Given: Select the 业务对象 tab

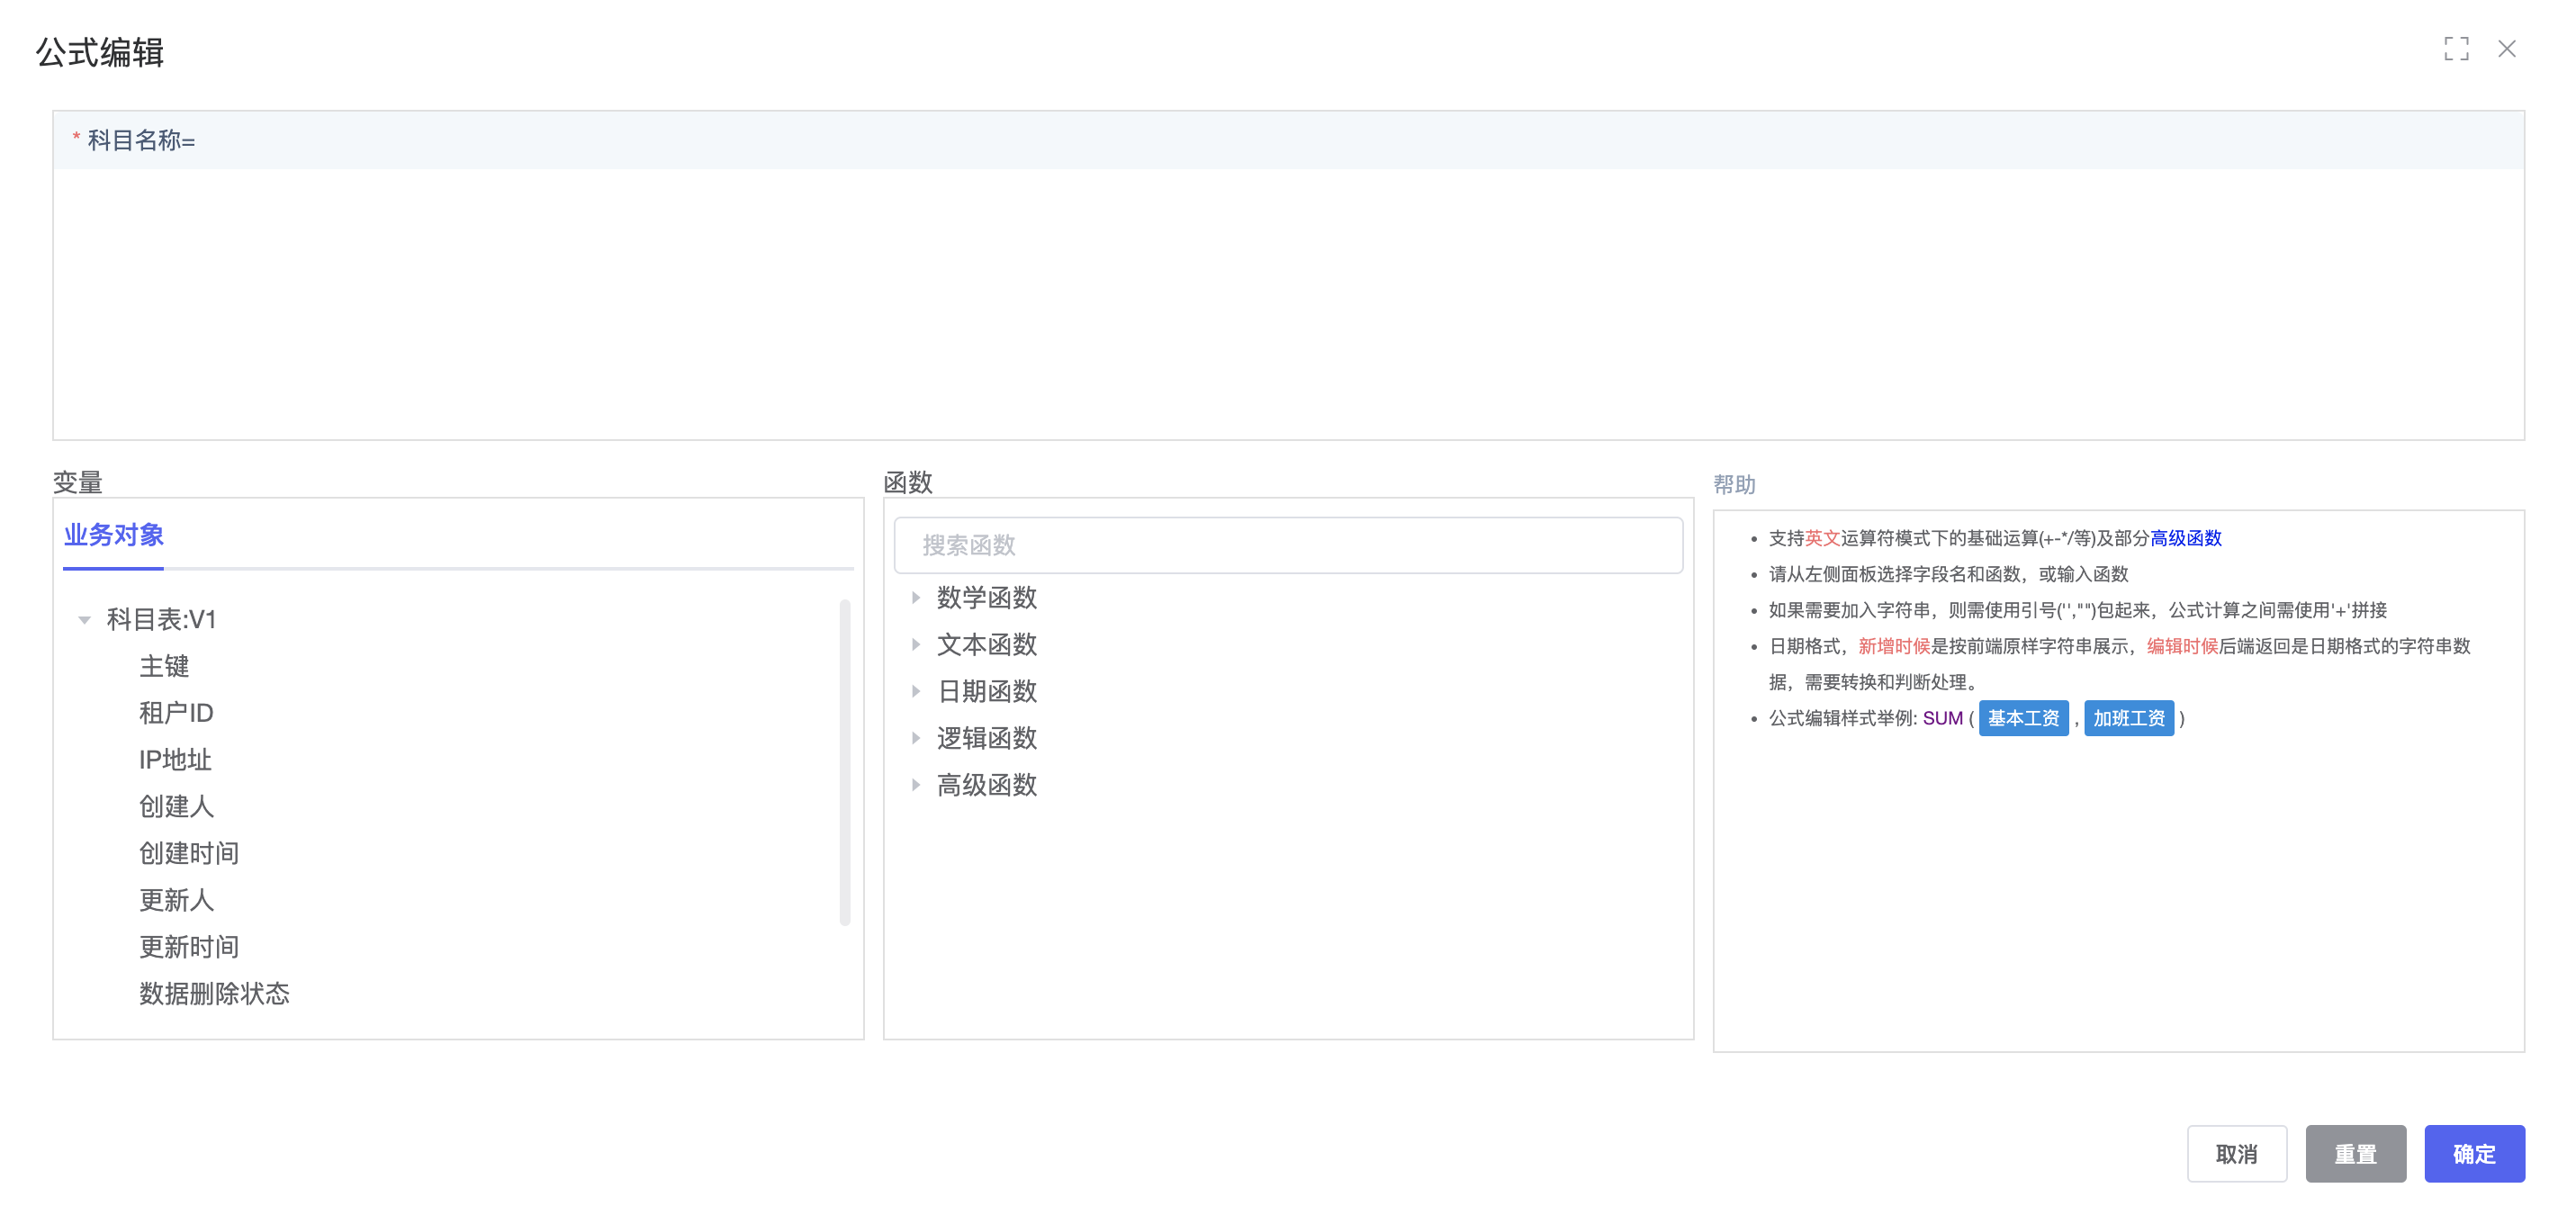Looking at the screenshot, I should 114,535.
